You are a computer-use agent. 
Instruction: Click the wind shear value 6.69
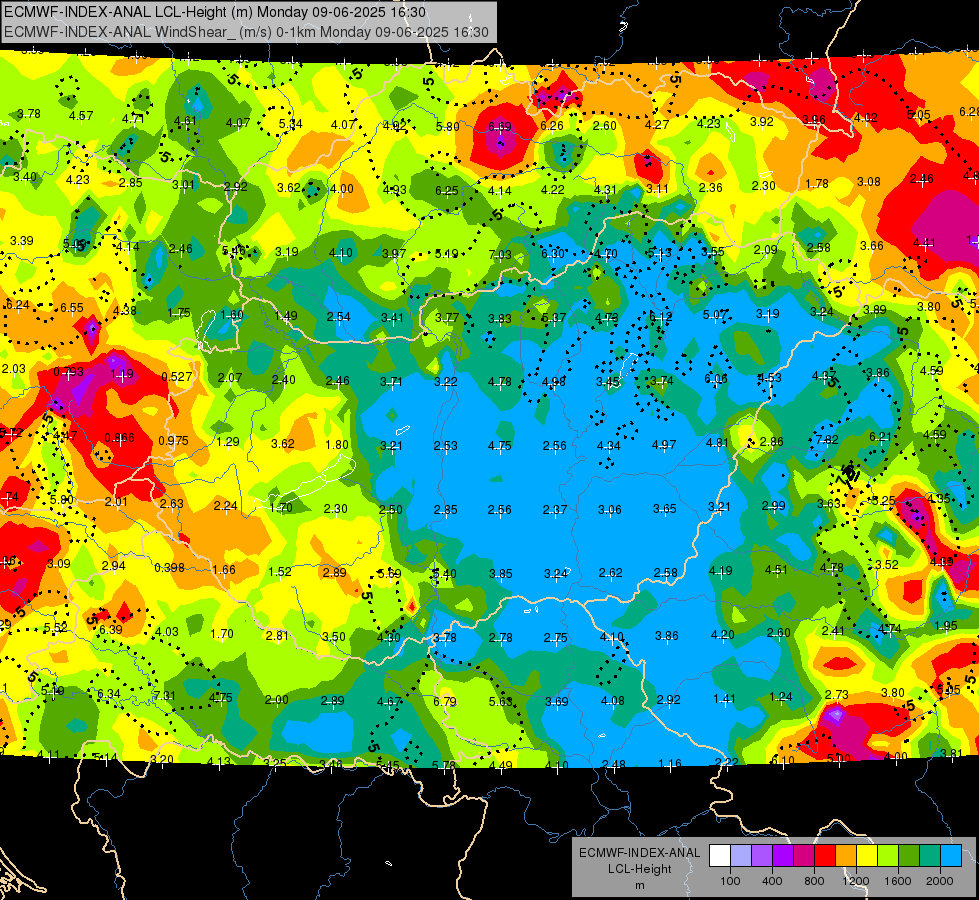pyautogui.click(x=499, y=127)
